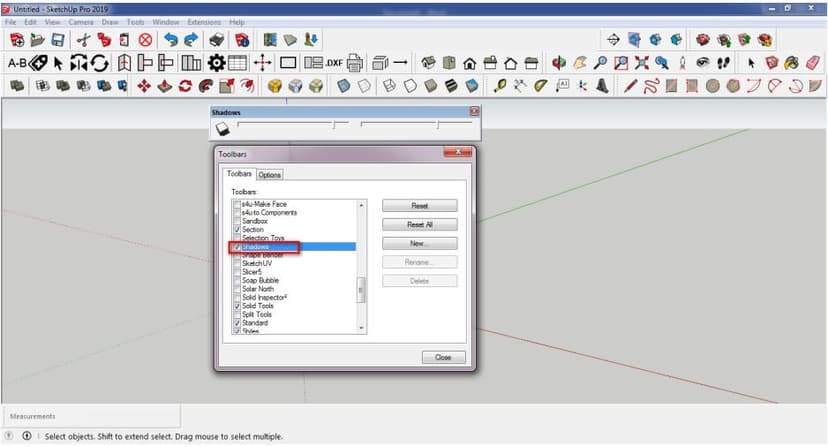Open the Extensions menu

point(204,22)
